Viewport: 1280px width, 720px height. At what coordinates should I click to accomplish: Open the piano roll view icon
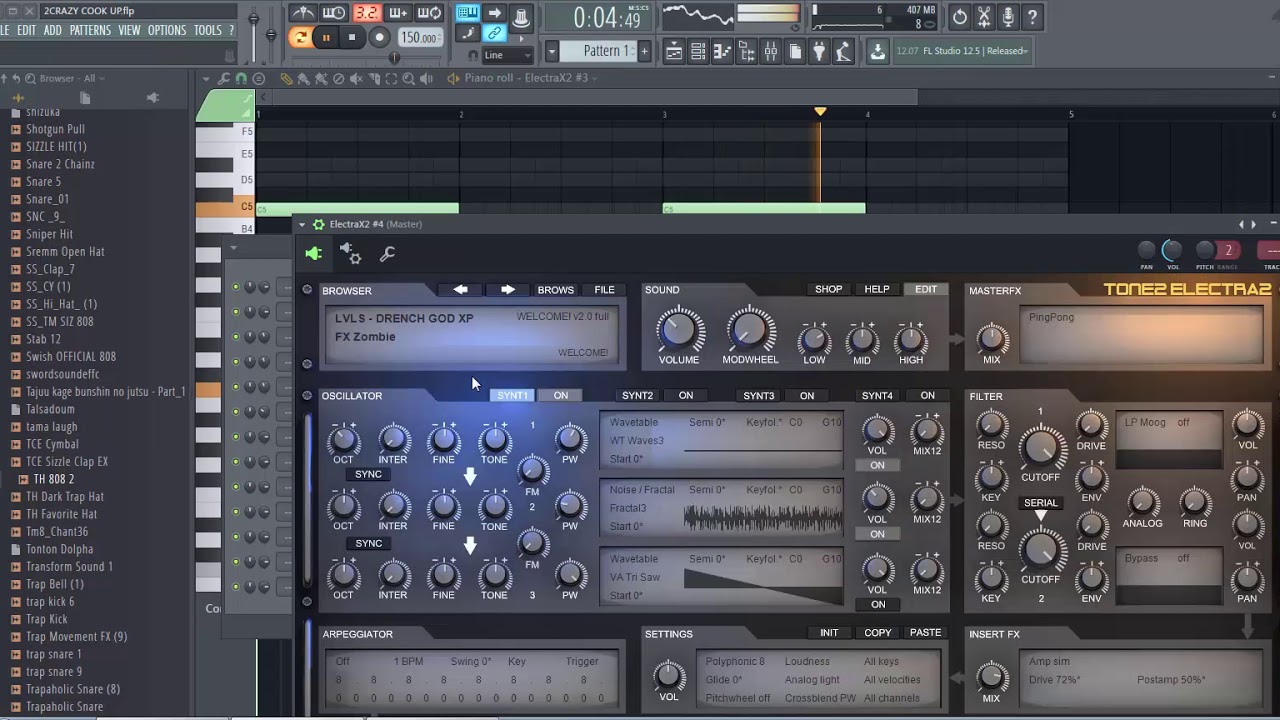(x=723, y=51)
